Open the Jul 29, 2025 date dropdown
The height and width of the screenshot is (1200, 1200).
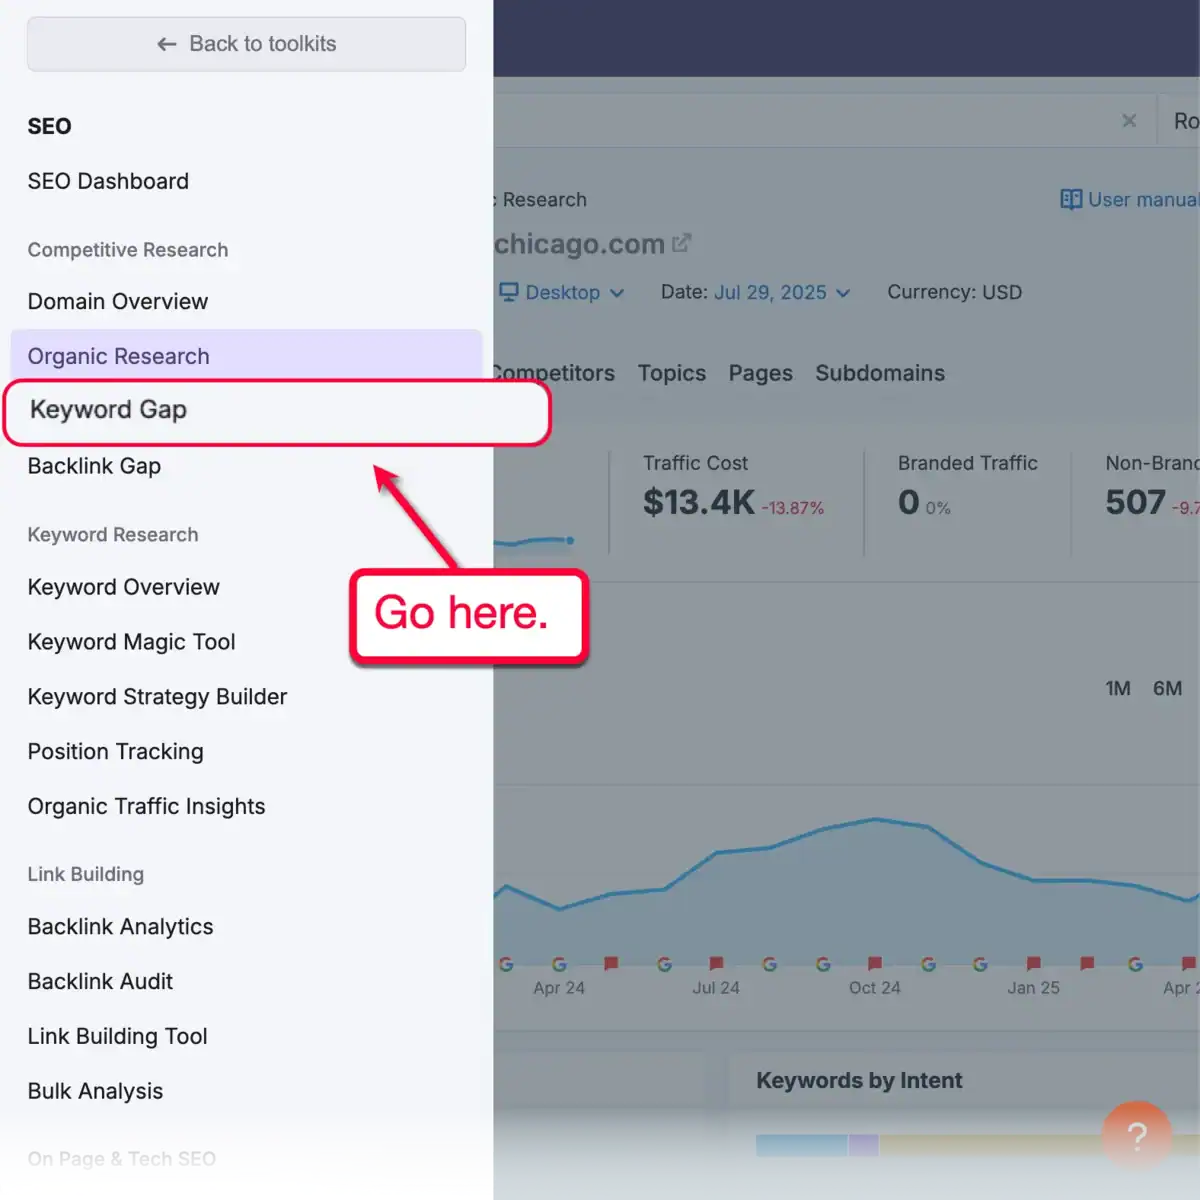[779, 292]
